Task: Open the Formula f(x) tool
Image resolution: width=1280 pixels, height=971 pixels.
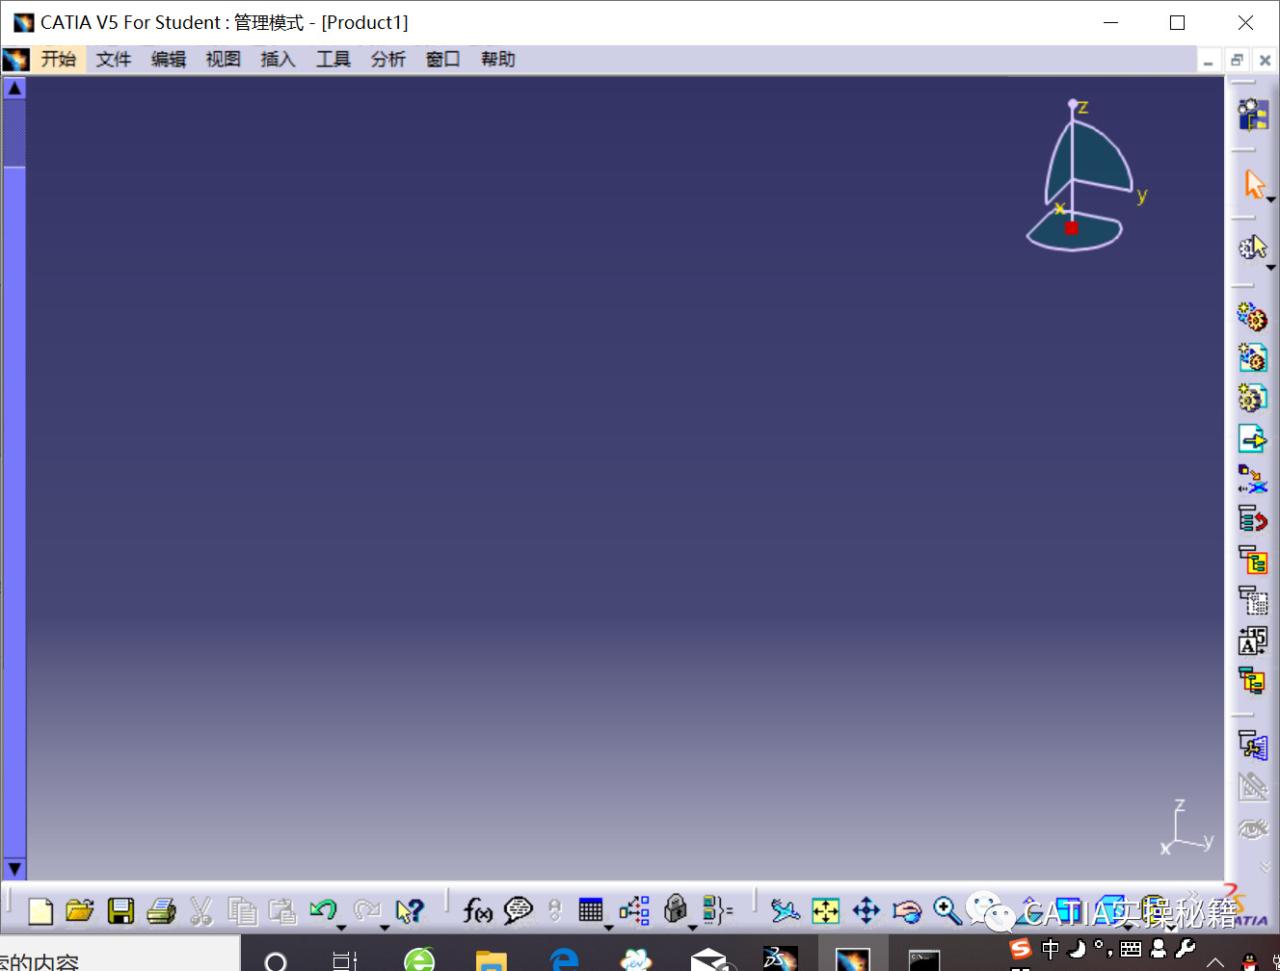Action: point(477,911)
